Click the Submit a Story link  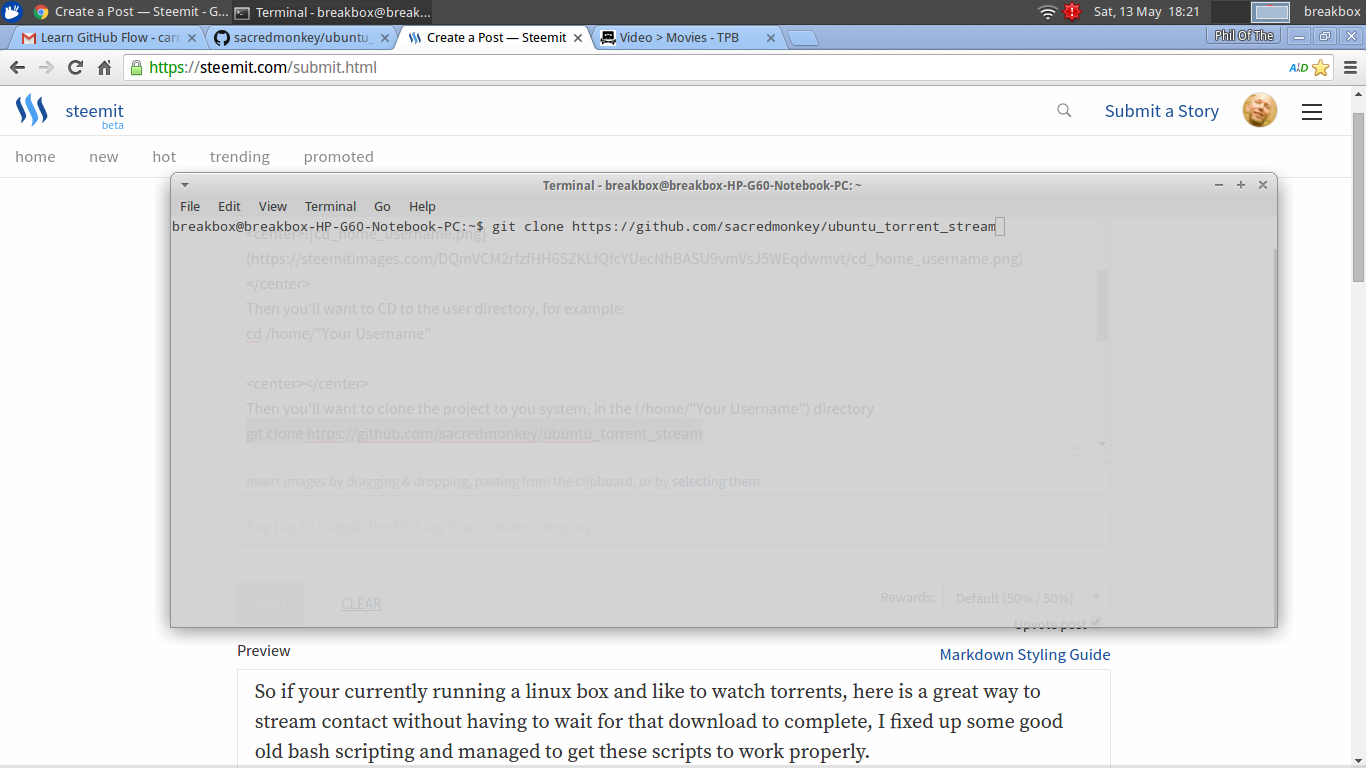click(x=1161, y=111)
